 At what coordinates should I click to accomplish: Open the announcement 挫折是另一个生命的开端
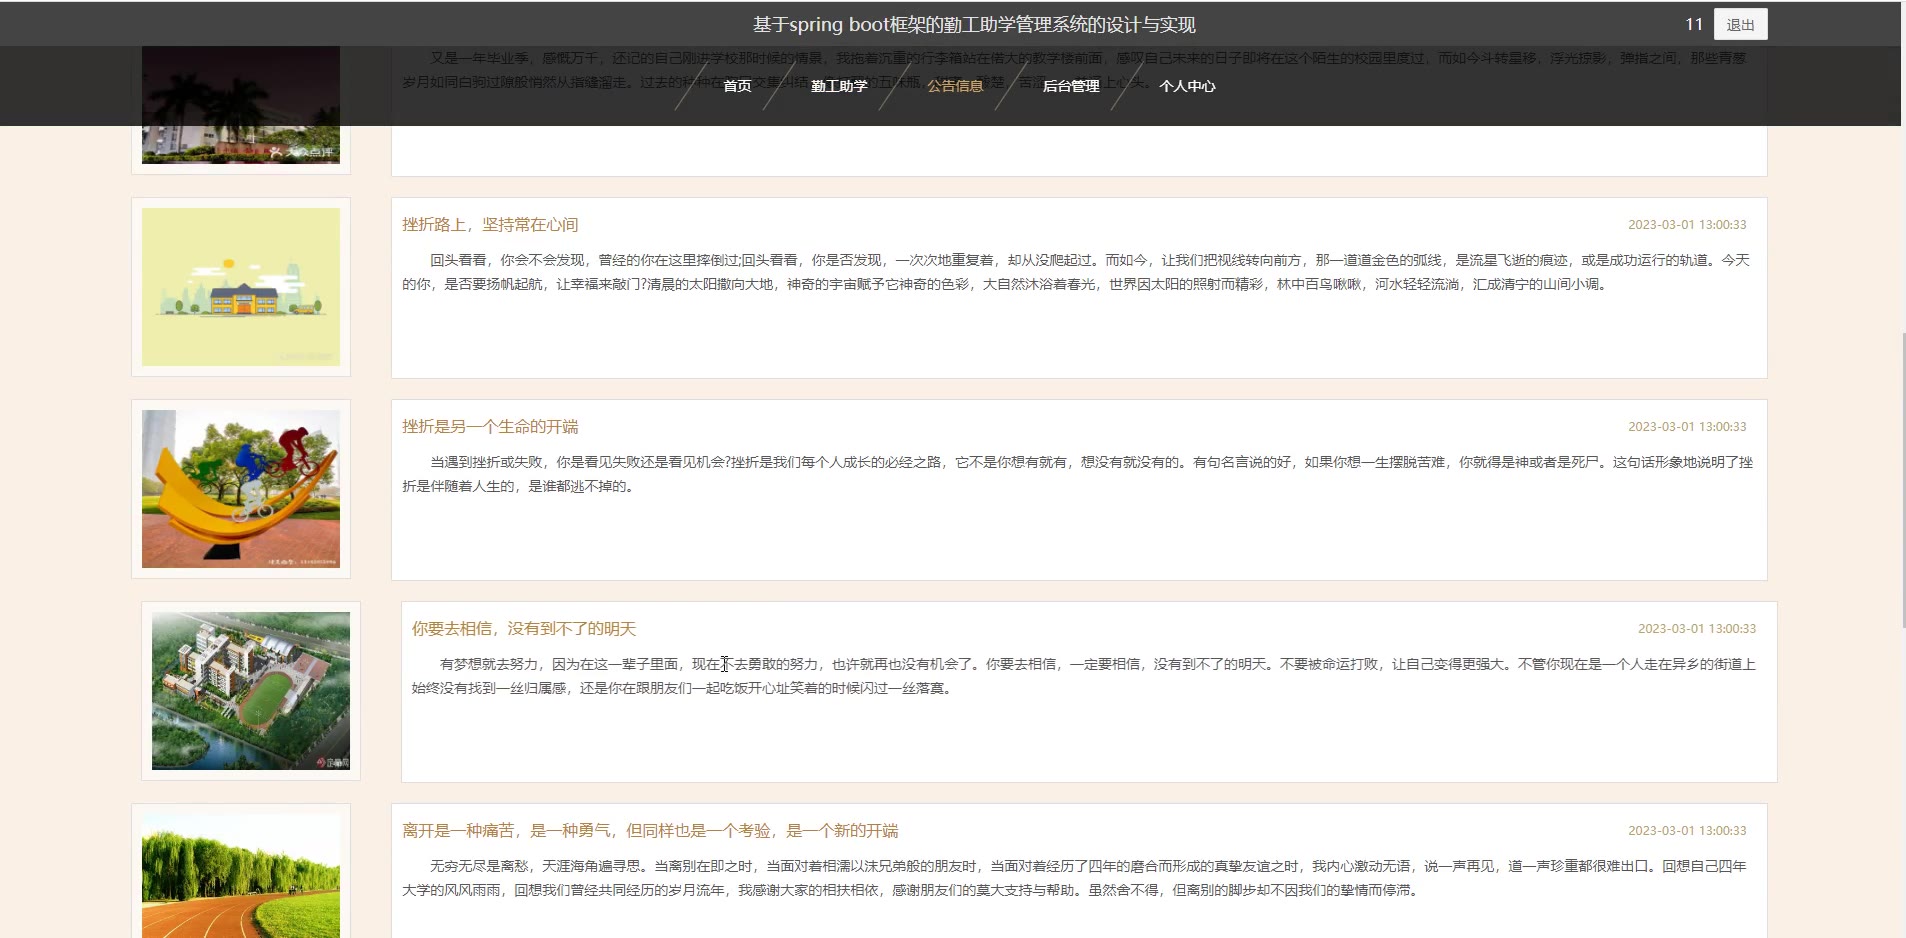pyautogui.click(x=490, y=427)
